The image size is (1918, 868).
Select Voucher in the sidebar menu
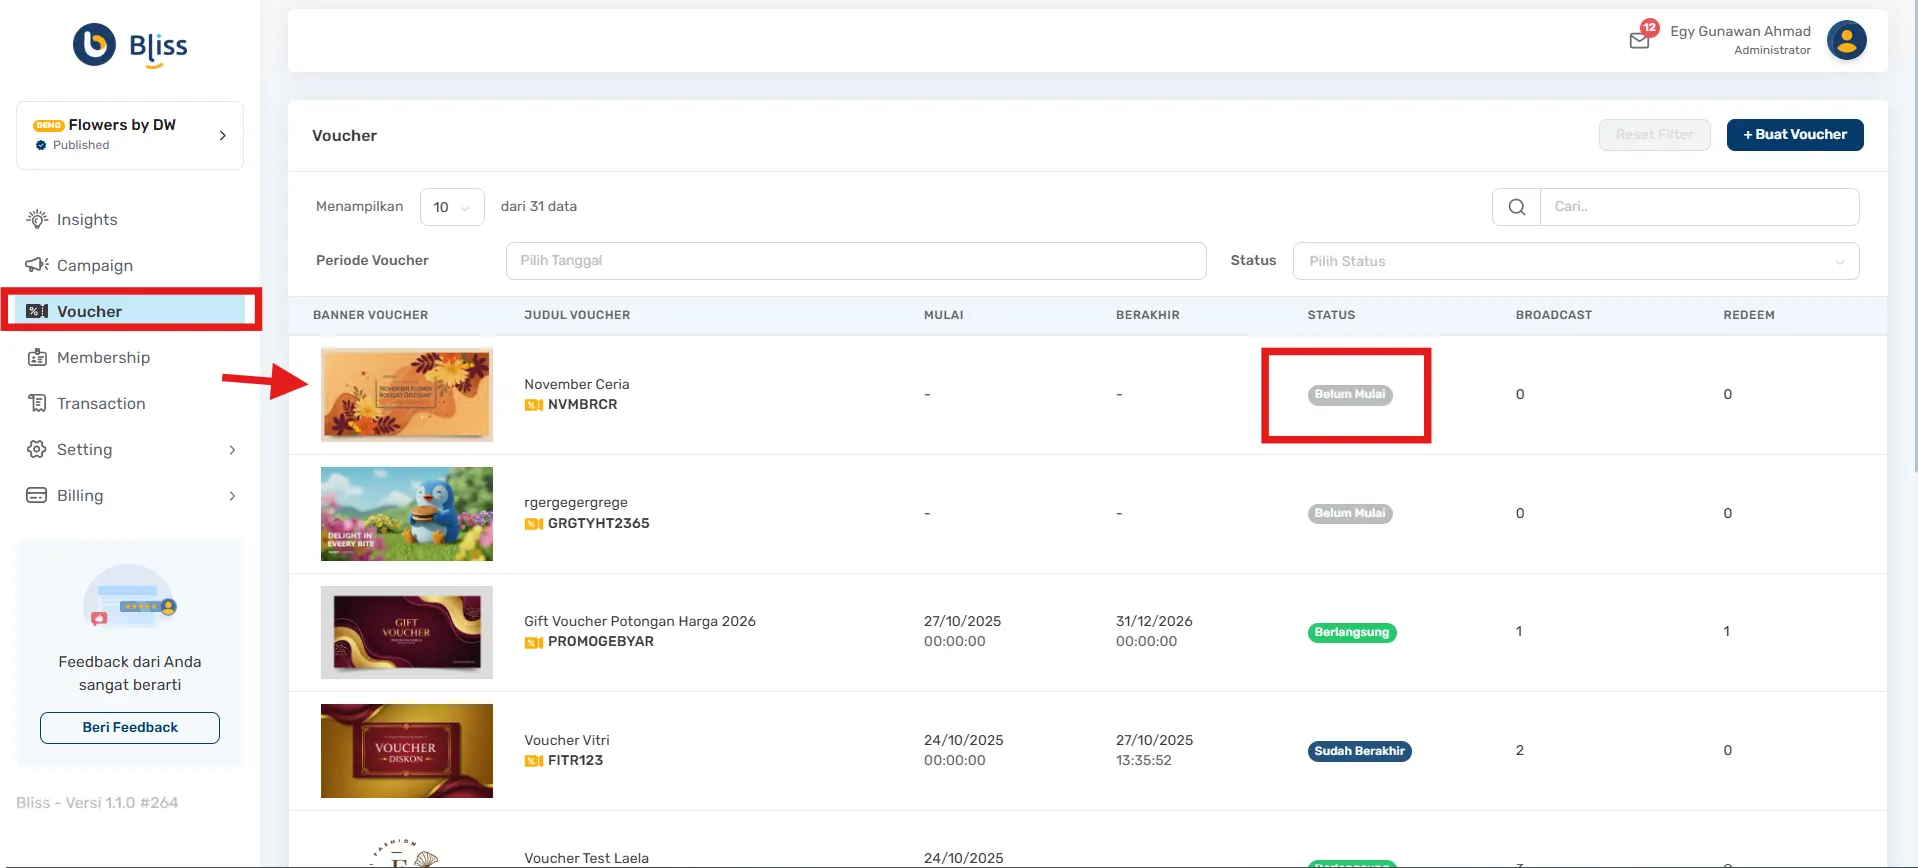tap(89, 311)
